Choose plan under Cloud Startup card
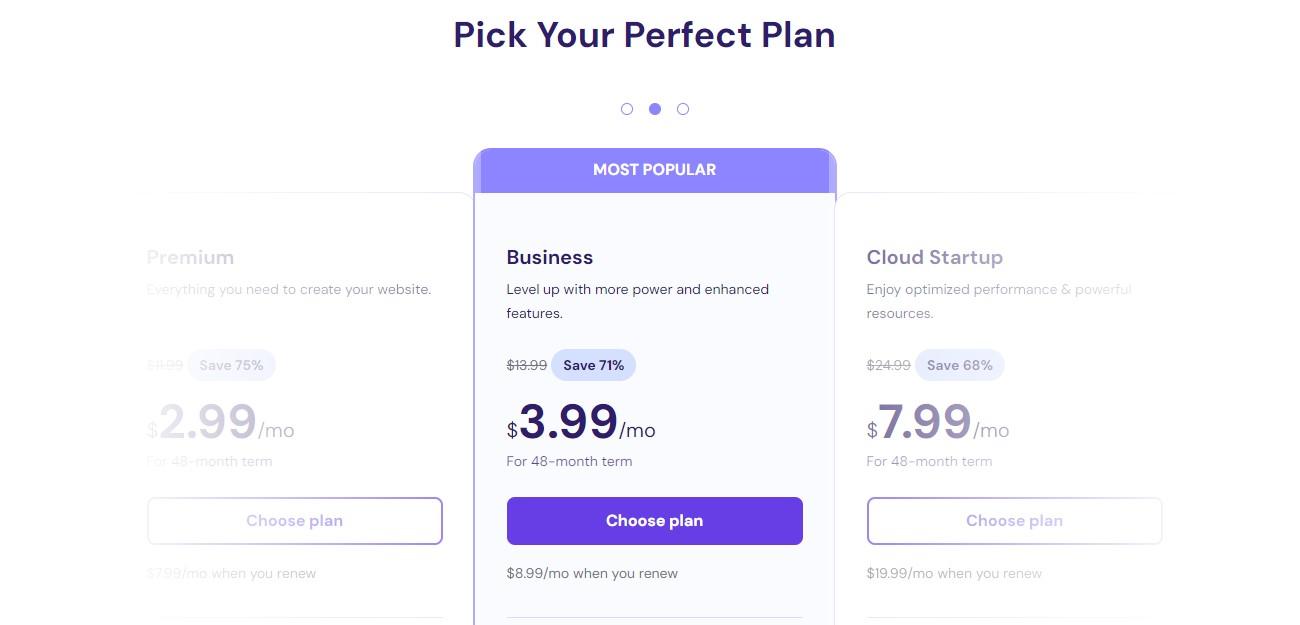The width and height of the screenshot is (1300, 625). point(1015,521)
